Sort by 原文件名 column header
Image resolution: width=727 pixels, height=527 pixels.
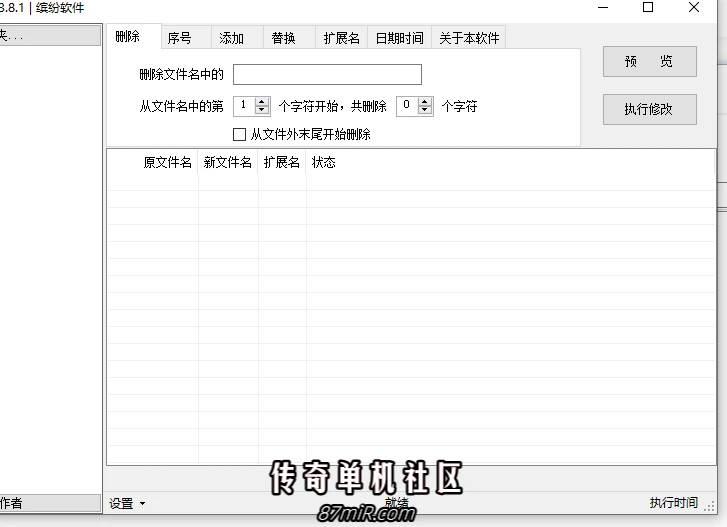(x=153, y=163)
